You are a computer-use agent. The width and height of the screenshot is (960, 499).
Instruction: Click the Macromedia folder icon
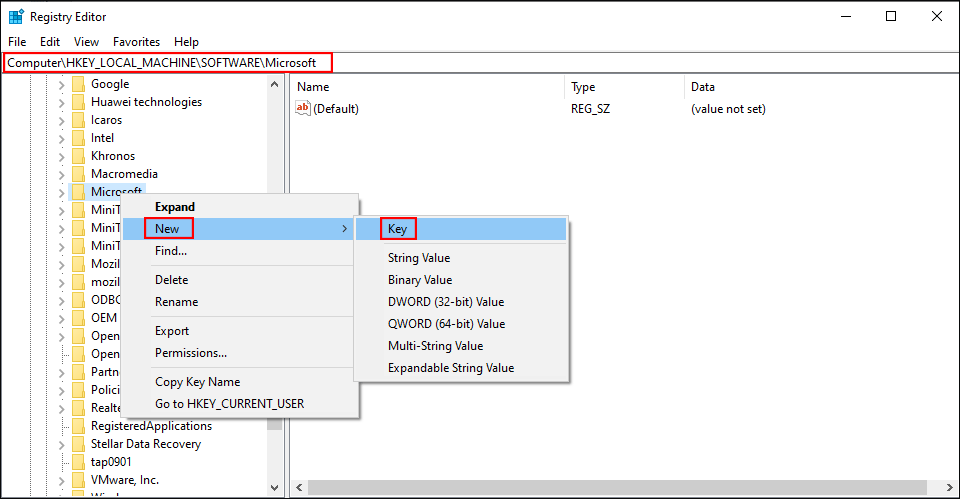[78, 174]
